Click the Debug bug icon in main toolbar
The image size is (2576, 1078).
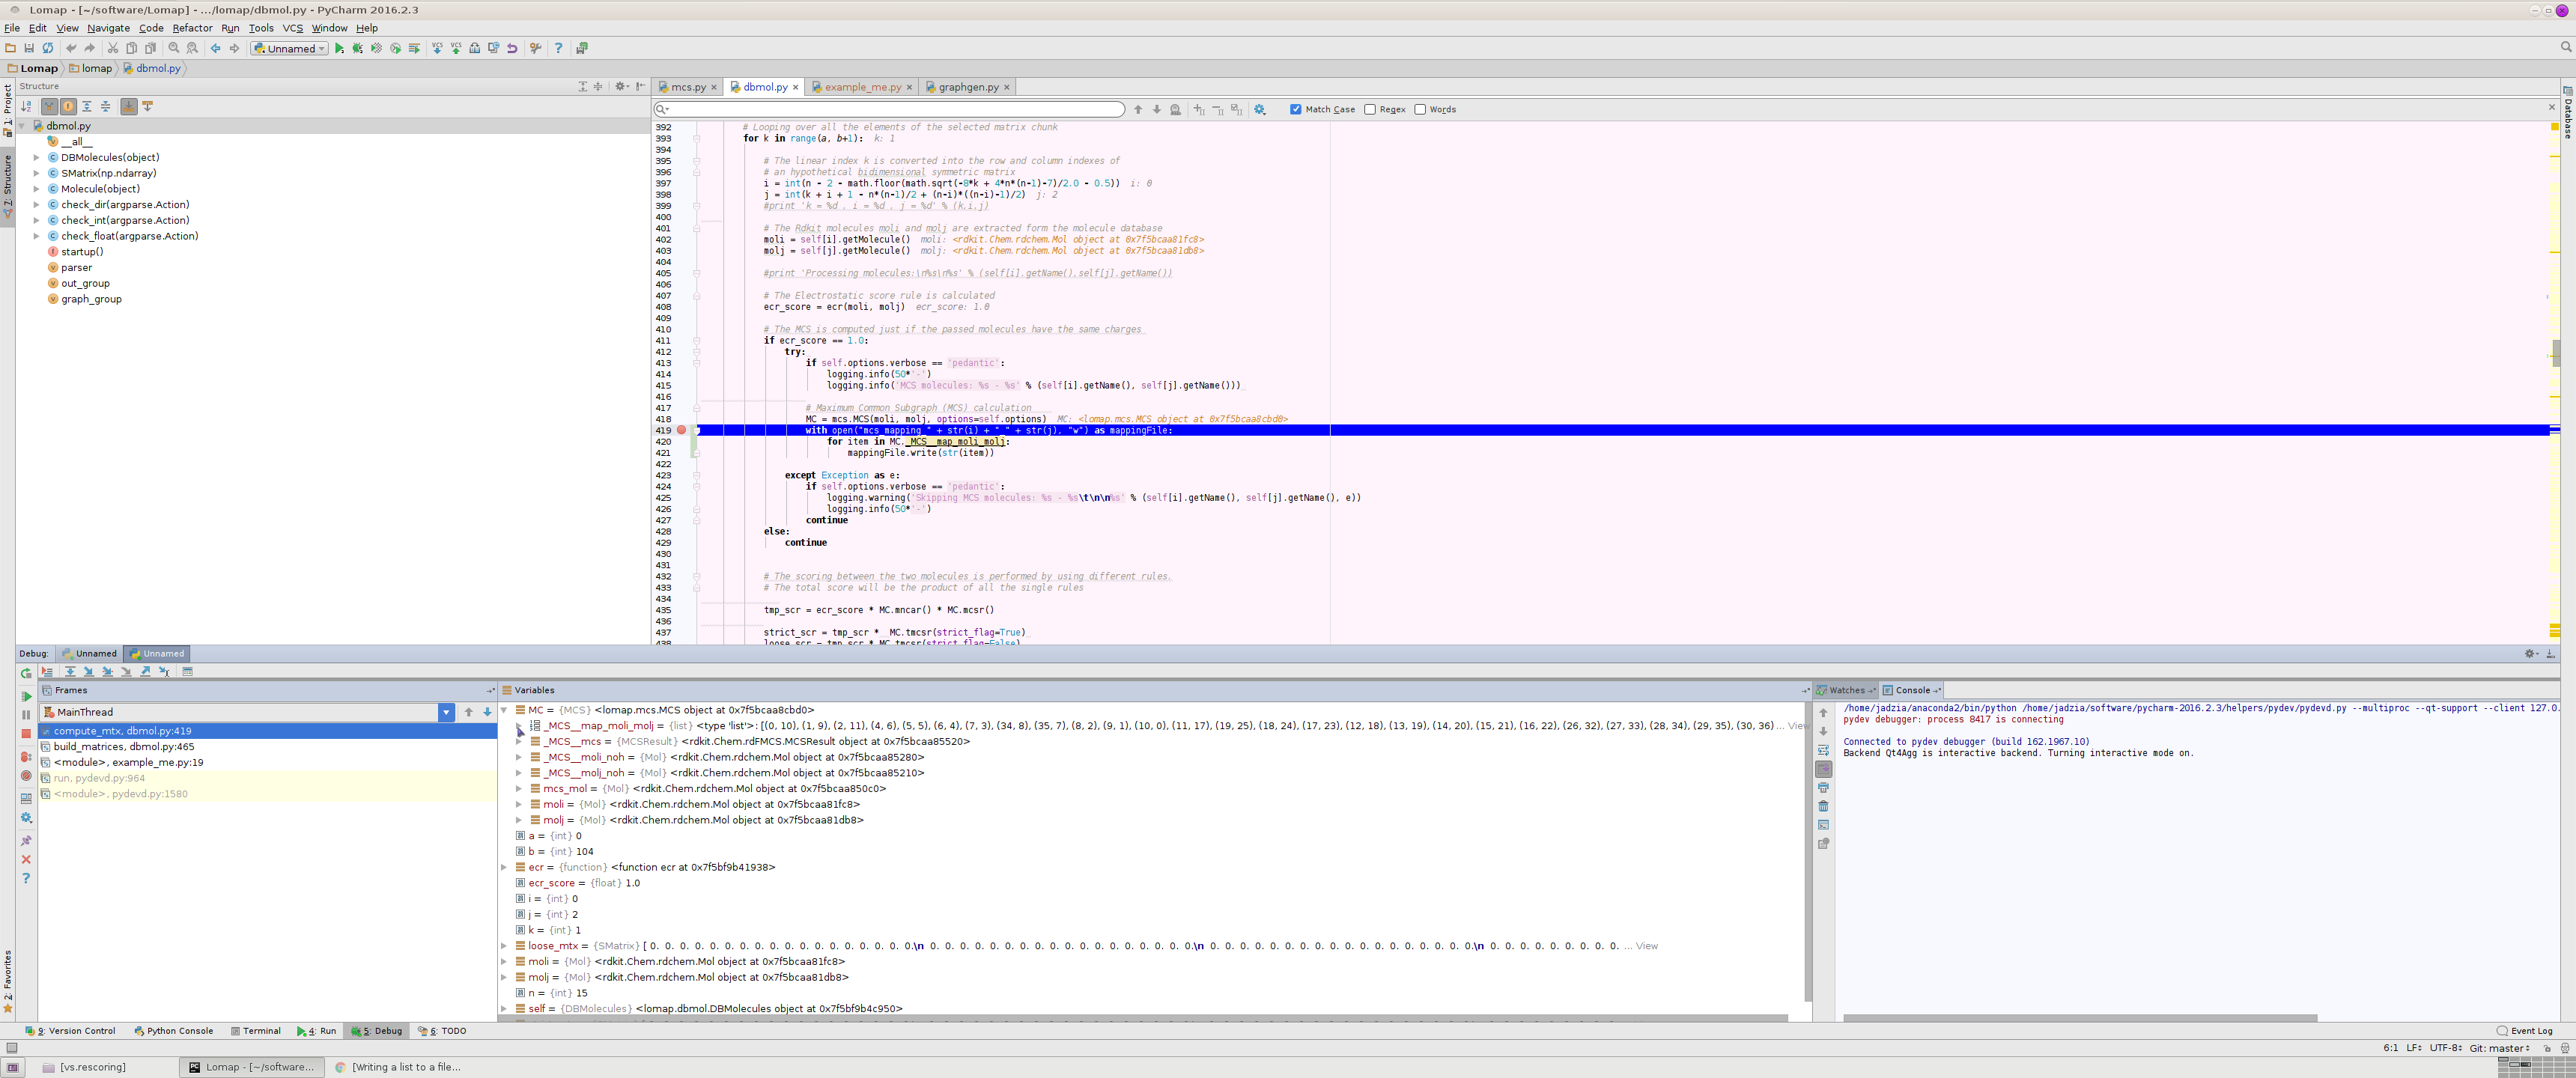click(357, 48)
